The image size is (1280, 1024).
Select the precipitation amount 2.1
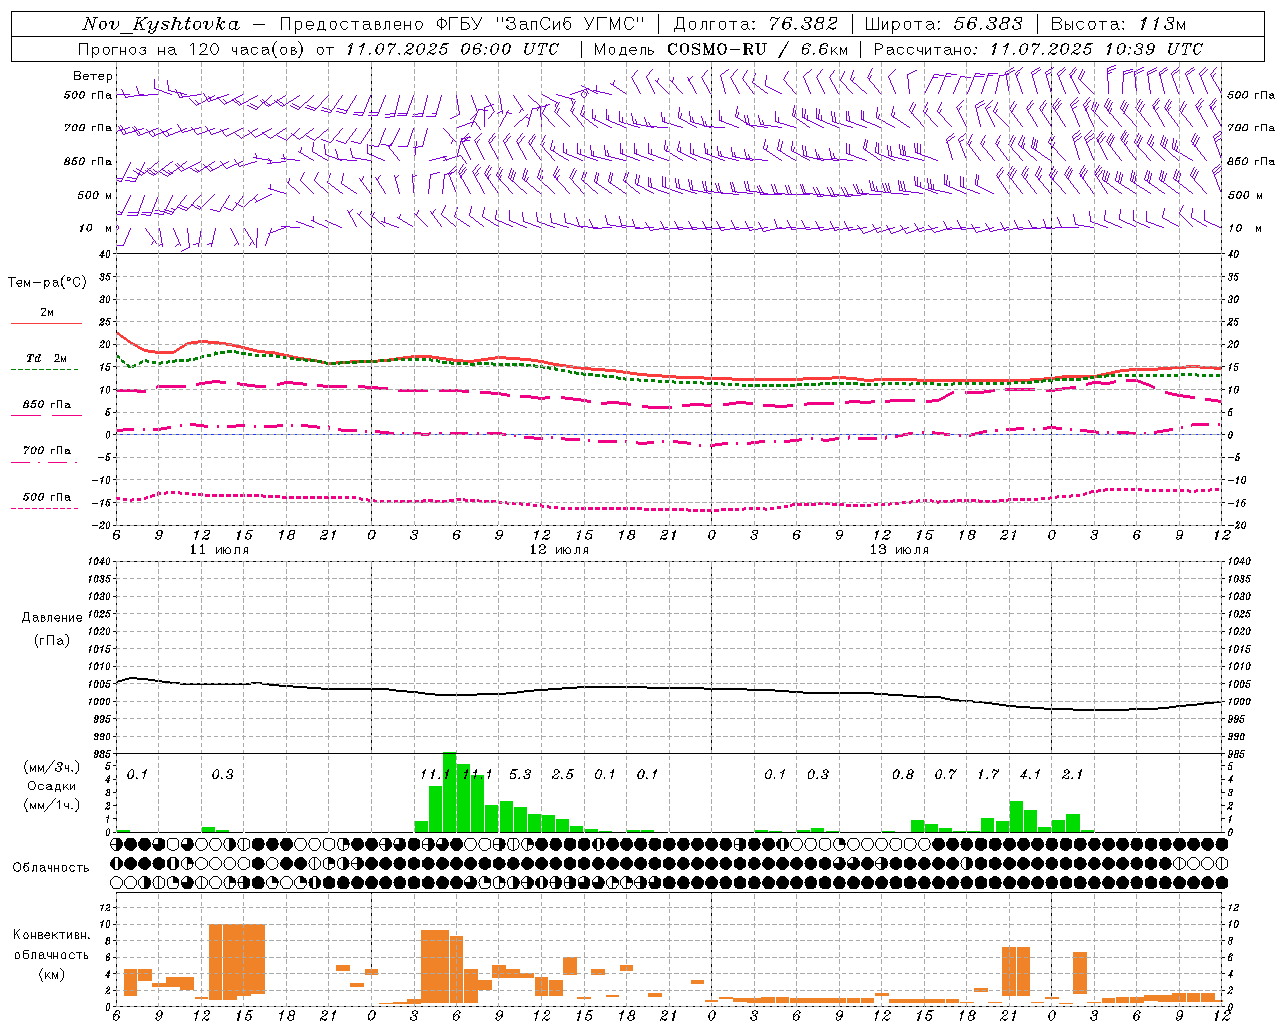1072,774
